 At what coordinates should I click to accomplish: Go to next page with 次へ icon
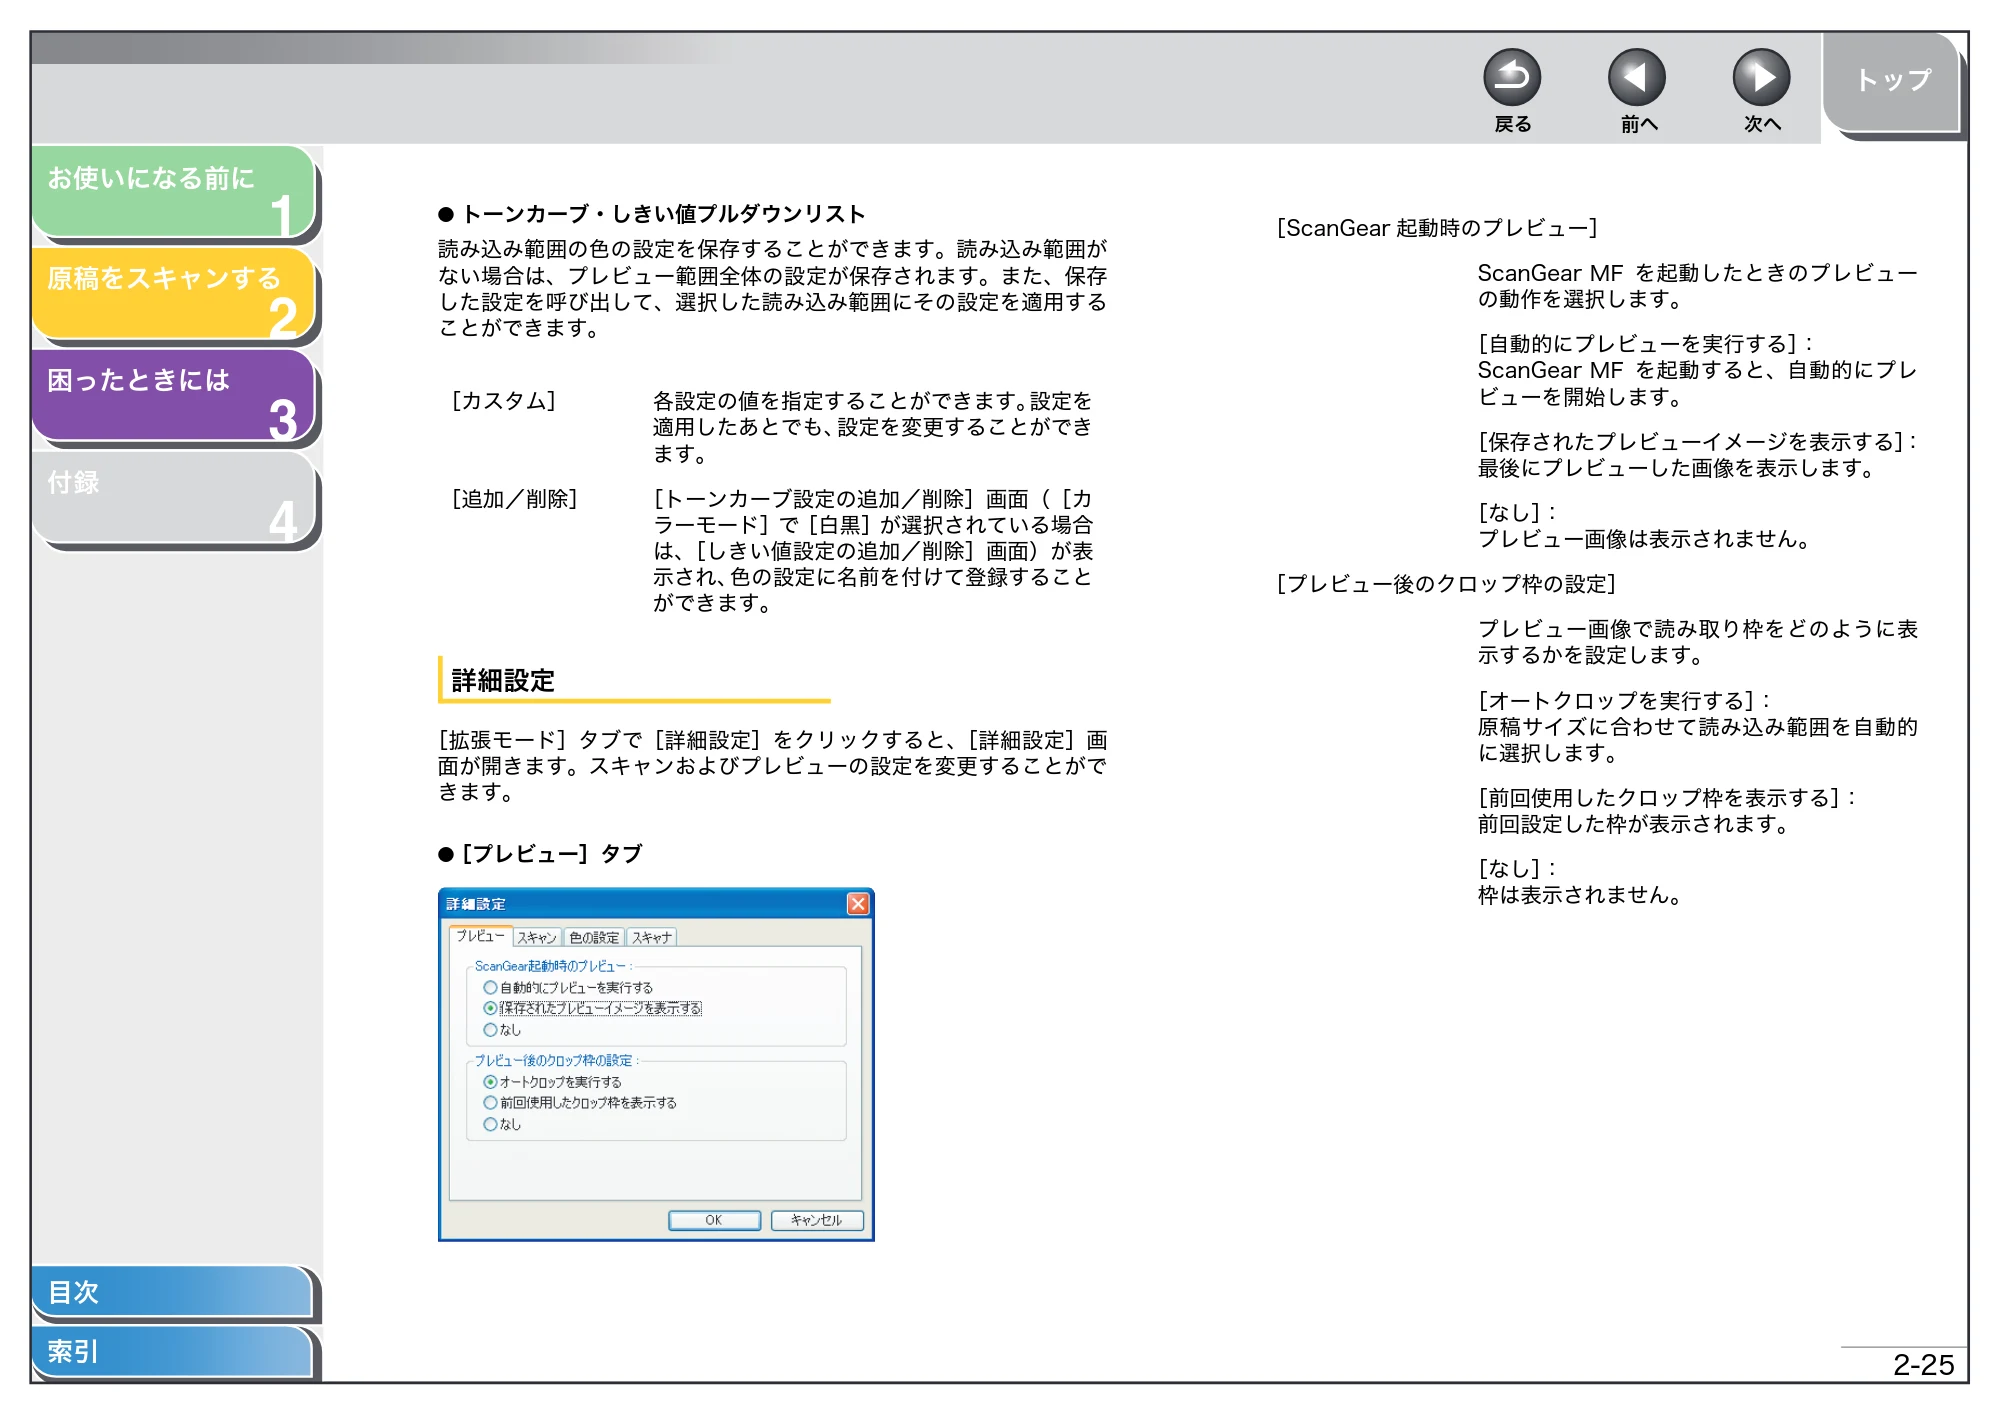coord(1761,78)
